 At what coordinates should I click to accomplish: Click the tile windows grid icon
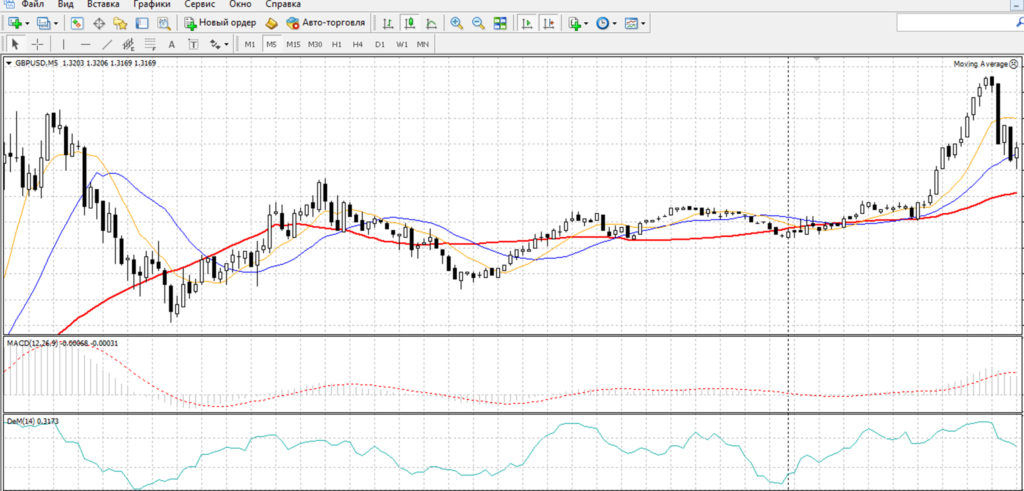(x=500, y=24)
